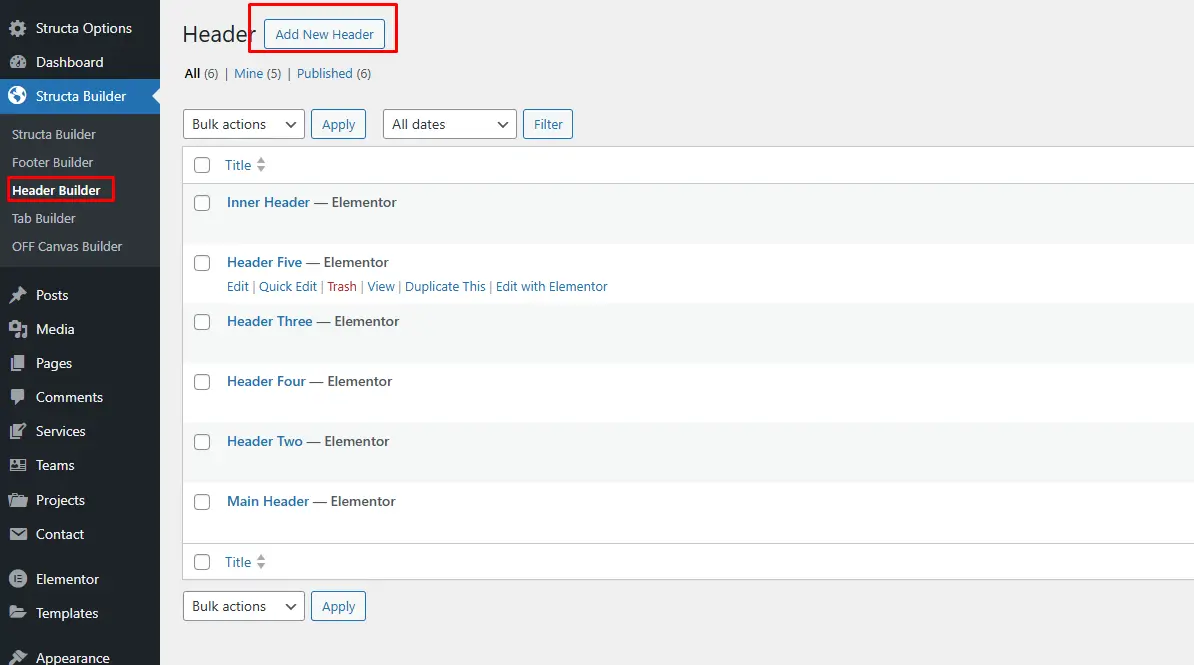This screenshot has width=1194, height=665.
Task: Select the Main Header checkbox
Action: 202,502
